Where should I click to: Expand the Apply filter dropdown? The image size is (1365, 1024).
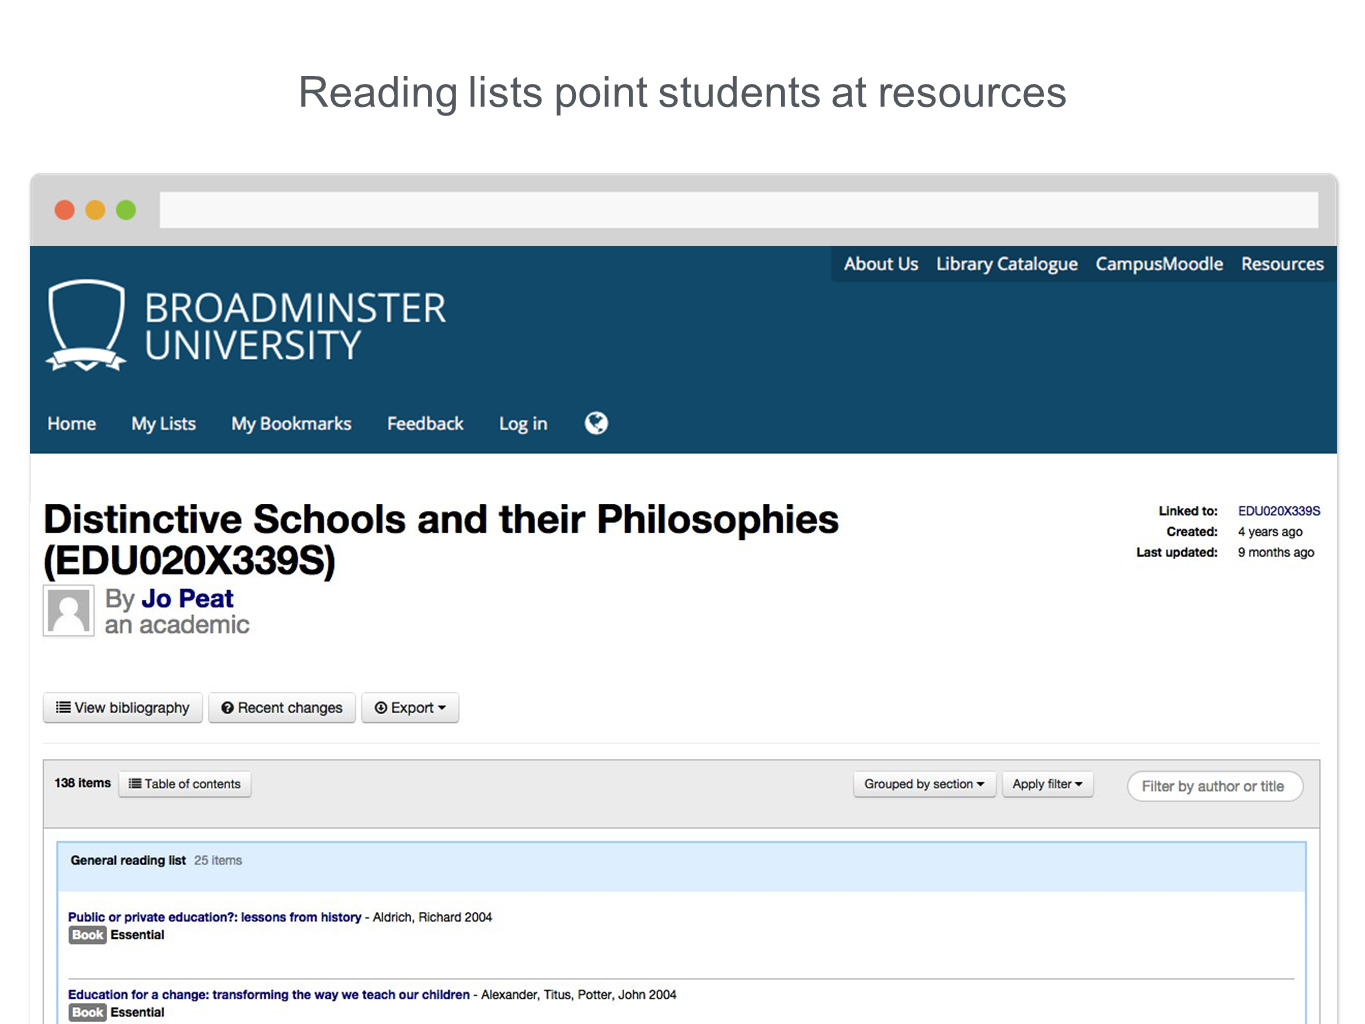click(x=1047, y=784)
